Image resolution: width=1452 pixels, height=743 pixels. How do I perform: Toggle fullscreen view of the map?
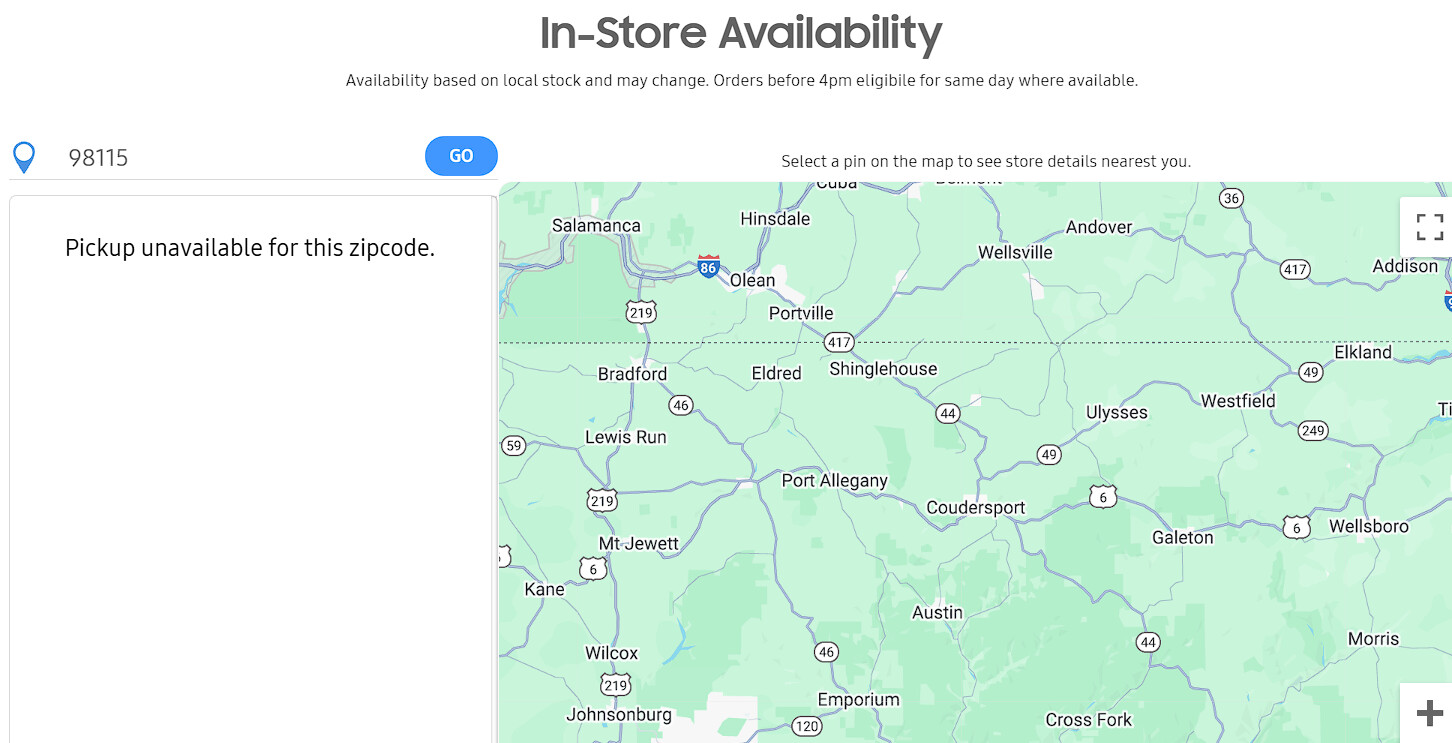click(x=1430, y=227)
